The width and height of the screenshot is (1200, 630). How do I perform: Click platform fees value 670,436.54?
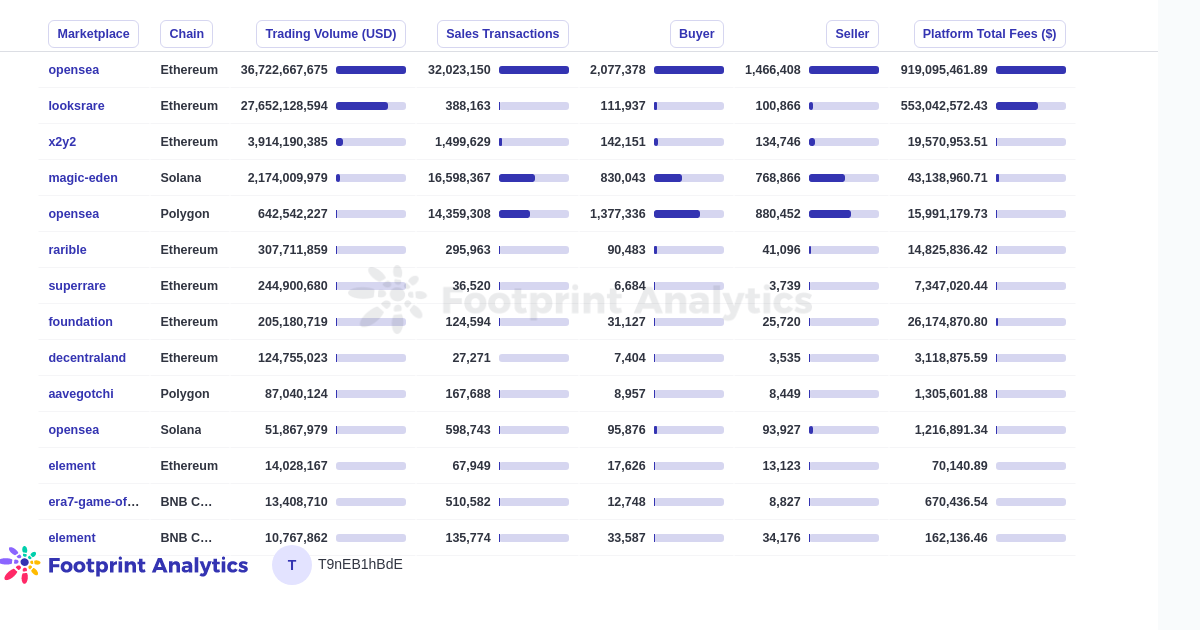click(x=956, y=502)
